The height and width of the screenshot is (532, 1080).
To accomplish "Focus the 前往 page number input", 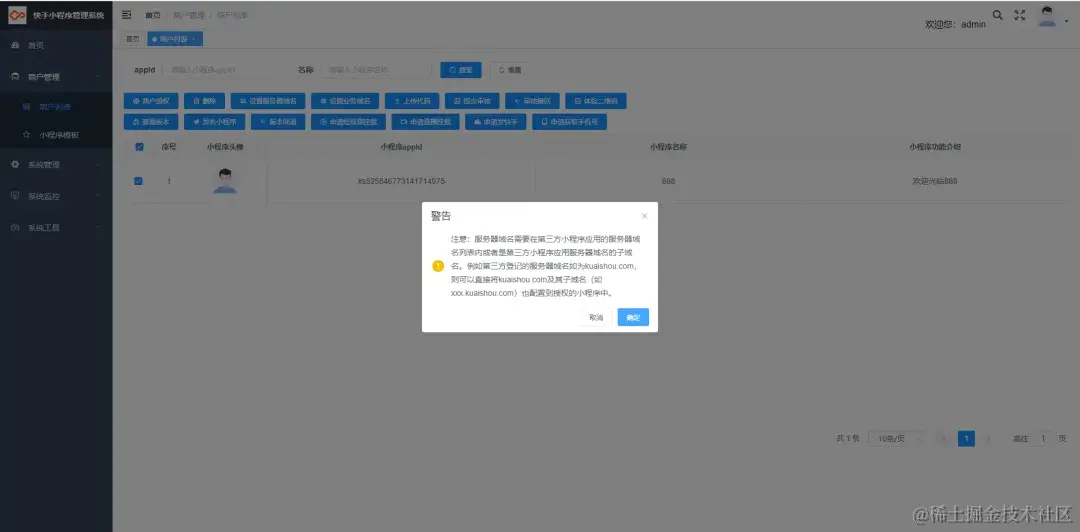I will coord(1043,438).
